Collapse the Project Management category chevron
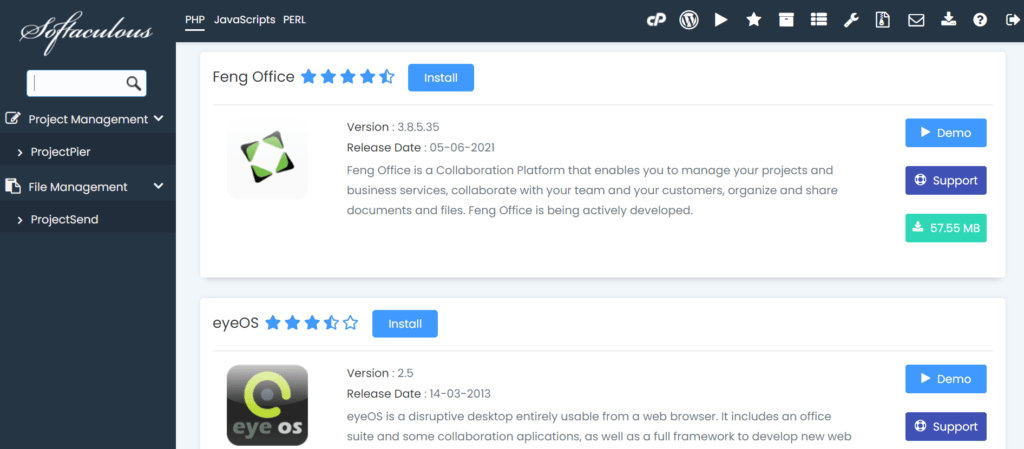Image resolution: width=1024 pixels, height=449 pixels. [158, 119]
